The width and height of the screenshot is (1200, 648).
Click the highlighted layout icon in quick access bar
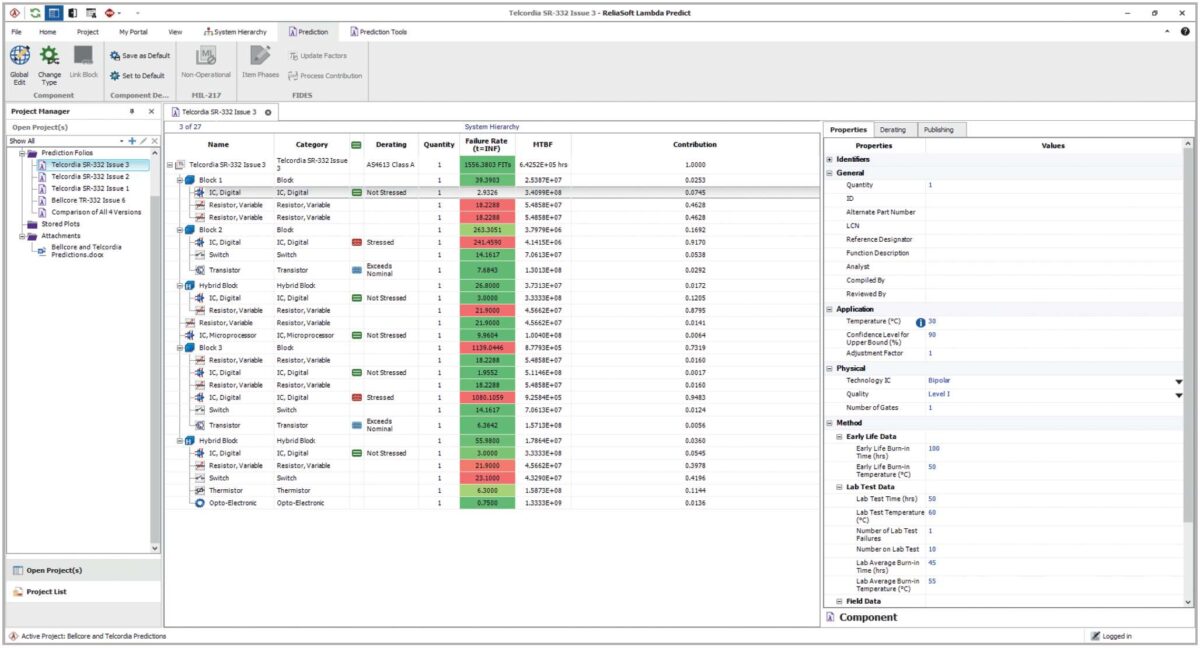pos(54,13)
